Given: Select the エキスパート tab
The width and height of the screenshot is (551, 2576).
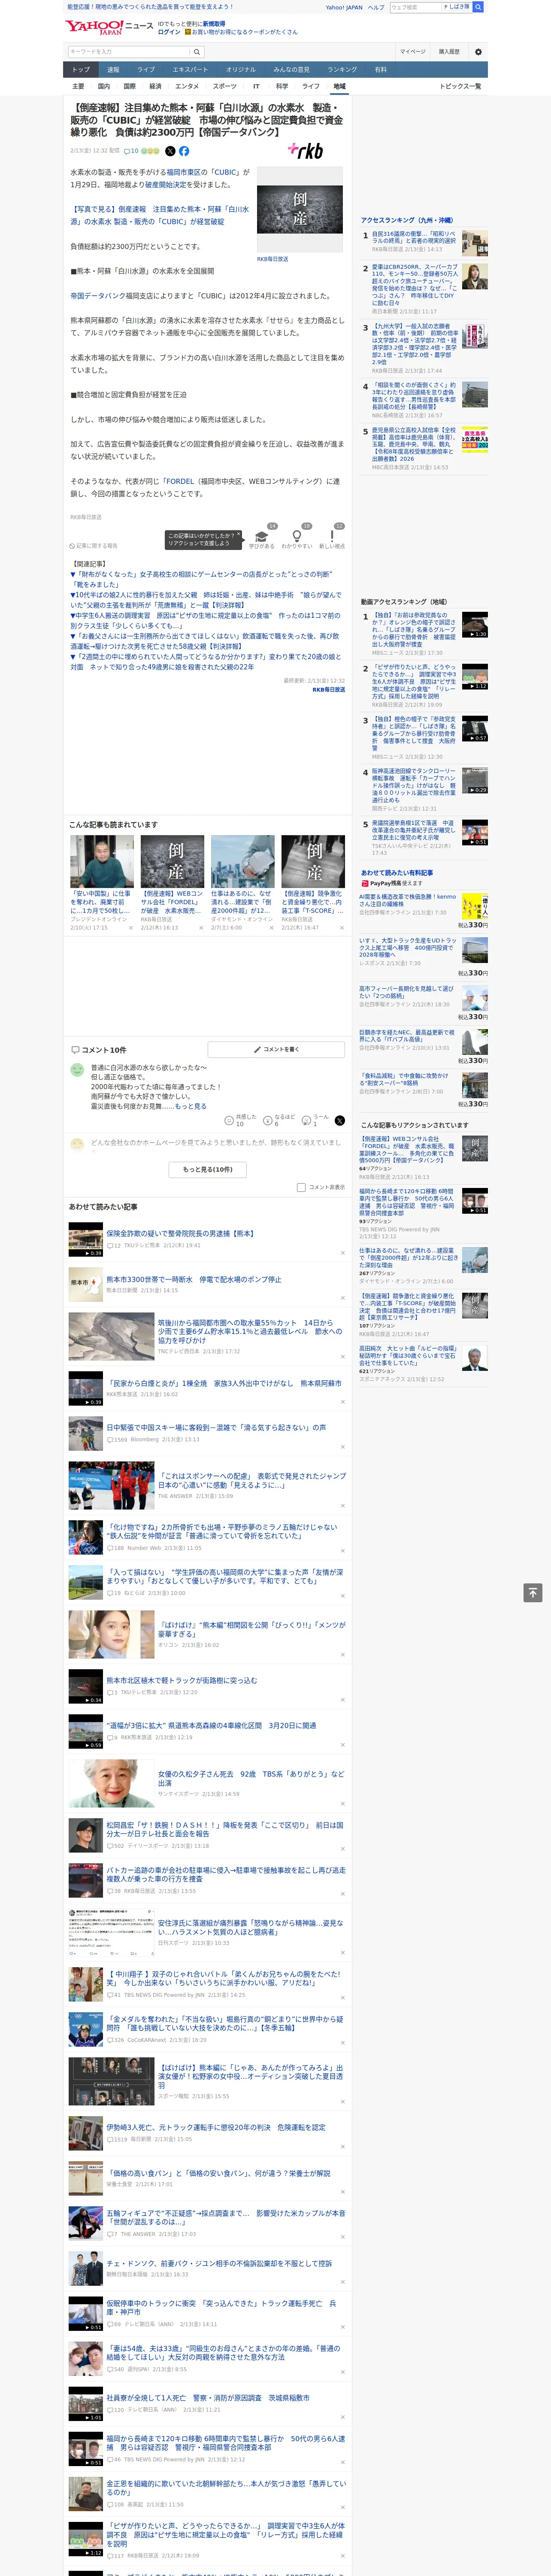Looking at the screenshot, I should (x=190, y=70).
